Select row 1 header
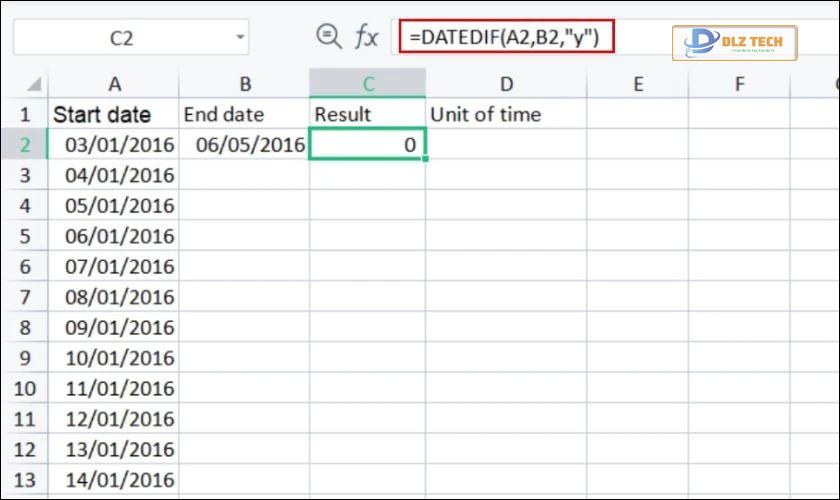 tap(25, 114)
